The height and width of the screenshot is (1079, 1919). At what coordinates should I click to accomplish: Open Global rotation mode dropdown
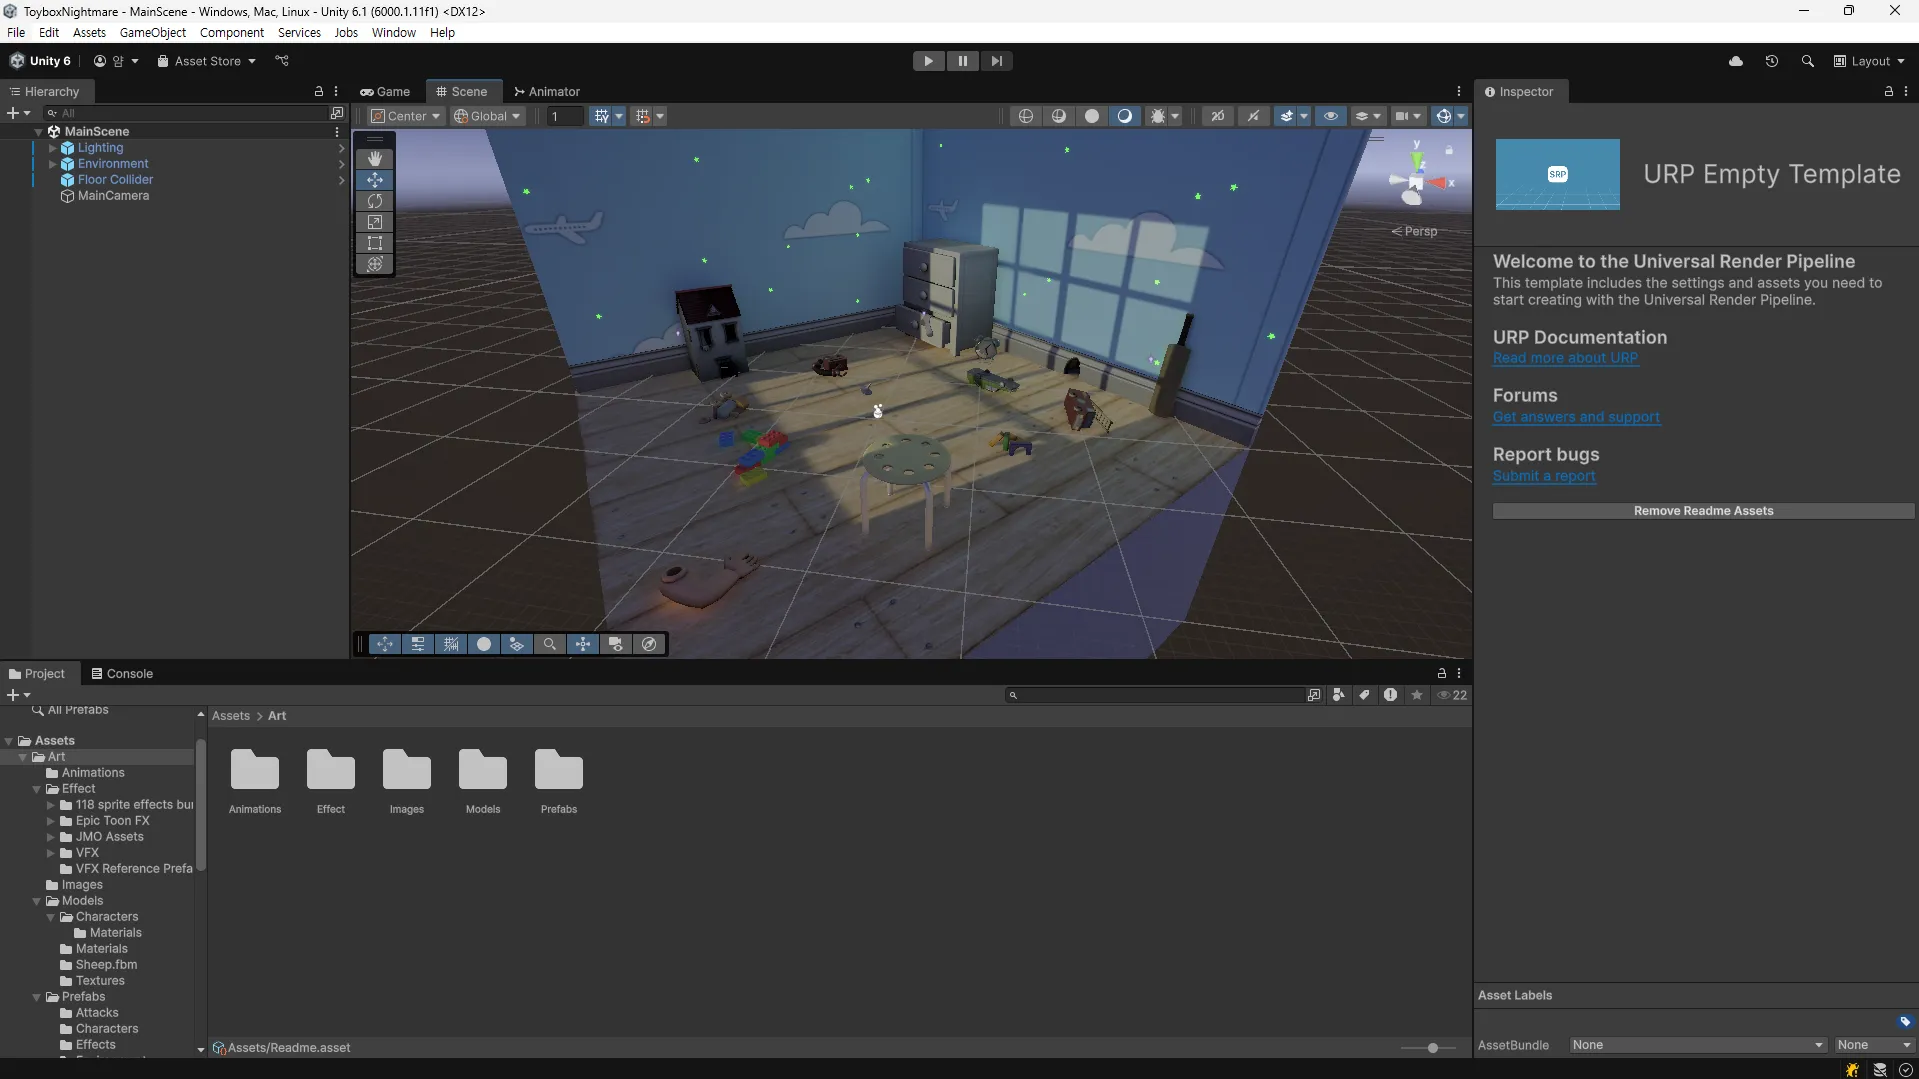point(487,116)
